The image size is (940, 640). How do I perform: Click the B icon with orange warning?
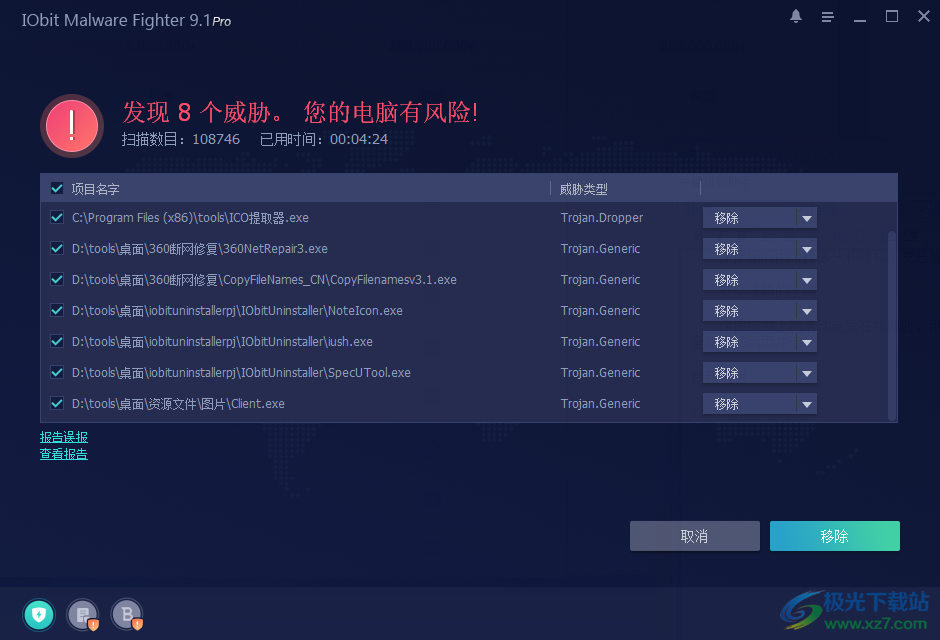pos(127,615)
